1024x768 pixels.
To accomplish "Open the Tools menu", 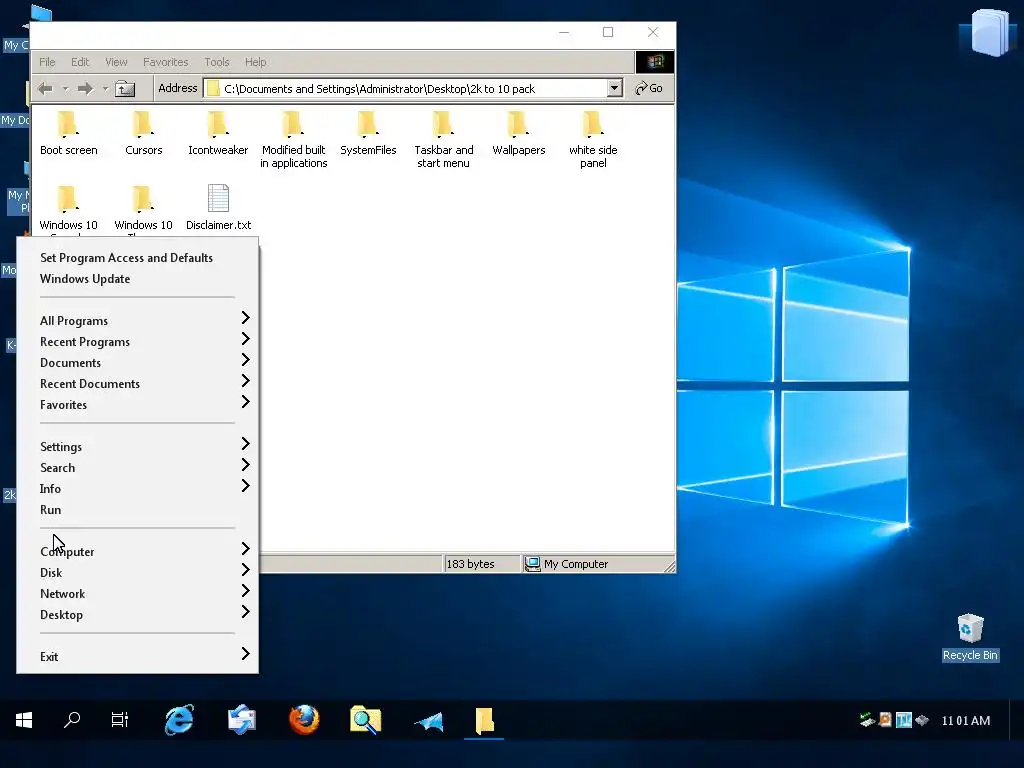I will 217,62.
